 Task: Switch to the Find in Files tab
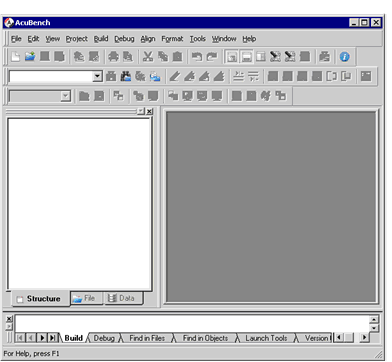[x=147, y=338]
